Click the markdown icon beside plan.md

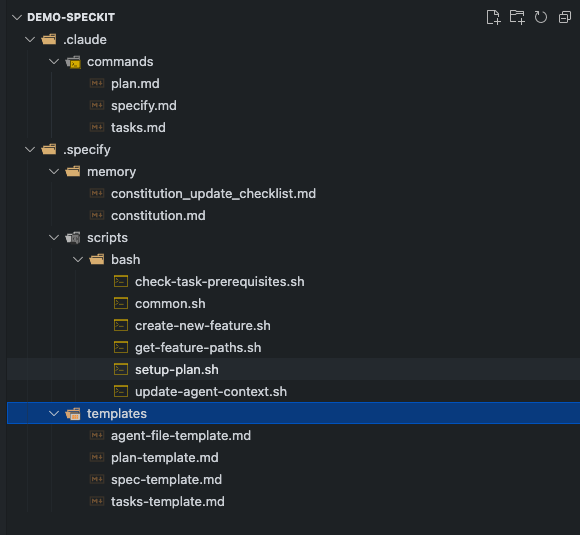click(97, 83)
